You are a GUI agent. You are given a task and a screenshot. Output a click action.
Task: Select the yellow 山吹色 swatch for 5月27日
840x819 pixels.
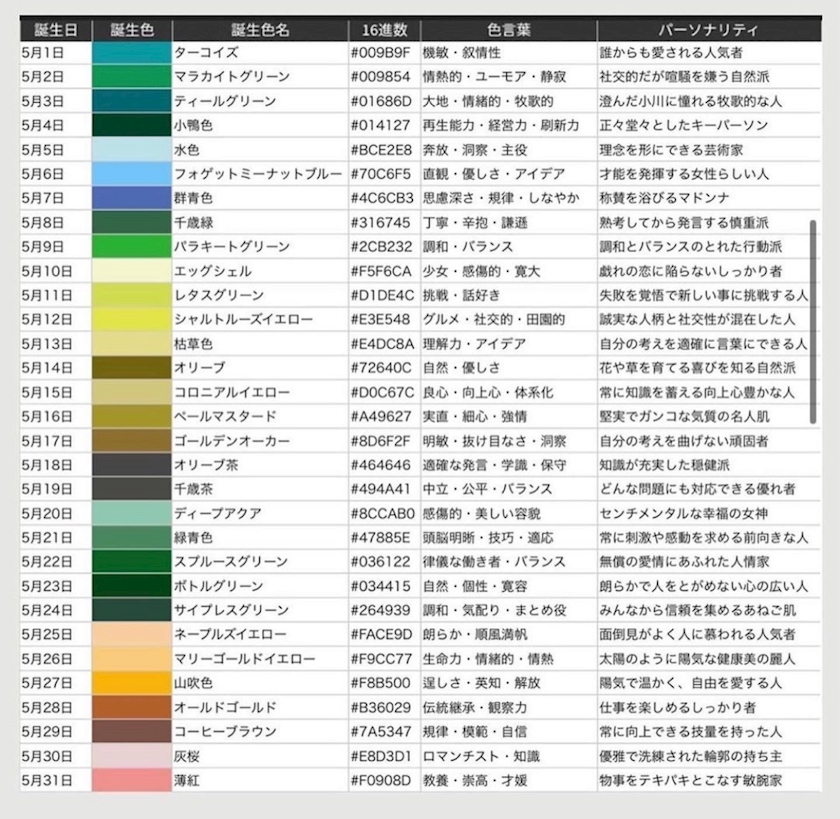click(x=132, y=683)
